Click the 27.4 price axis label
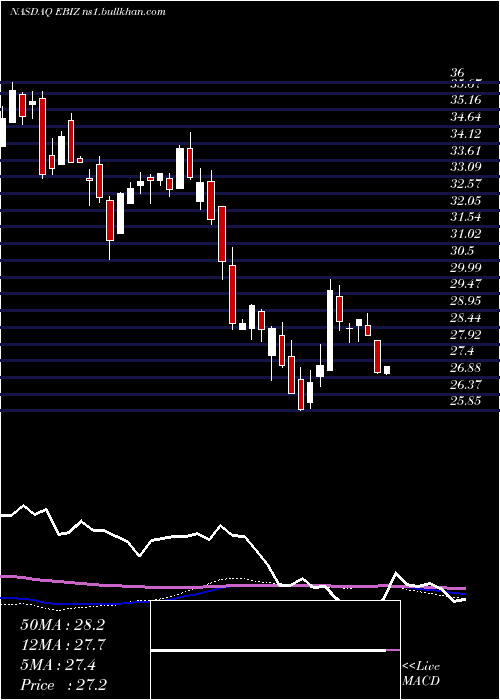Image resolution: width=500 pixels, height=700 pixels. coord(462,351)
